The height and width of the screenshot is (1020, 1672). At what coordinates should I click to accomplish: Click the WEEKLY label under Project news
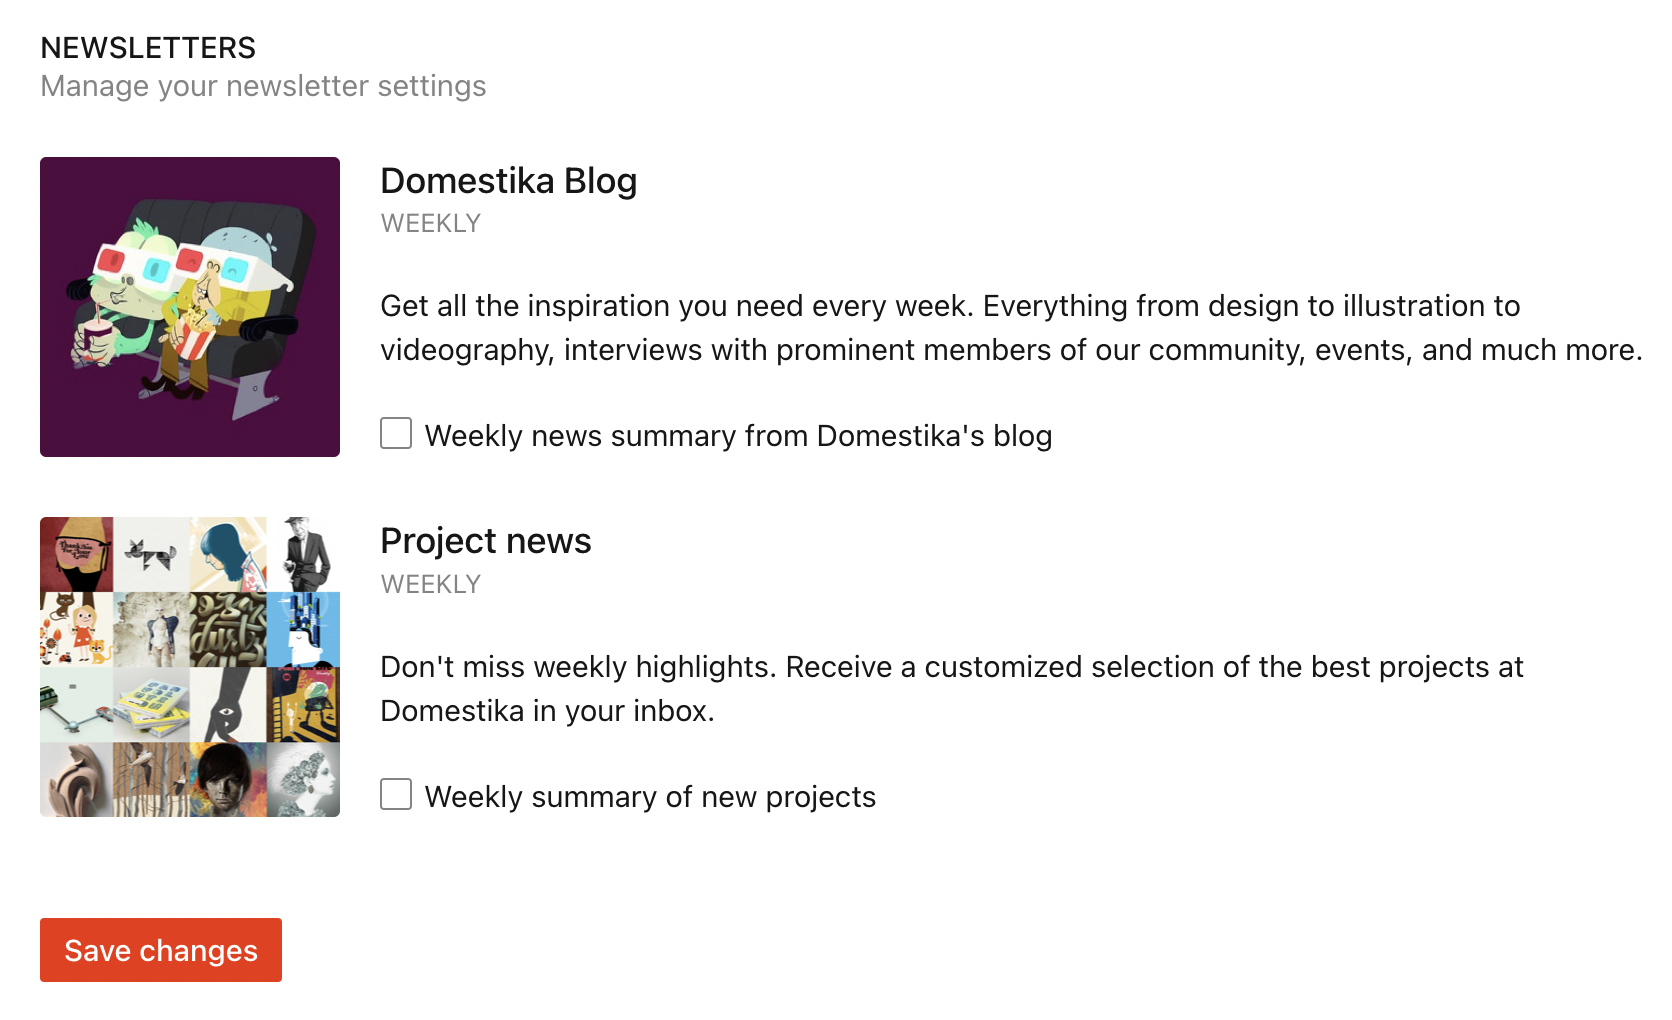pos(431,584)
